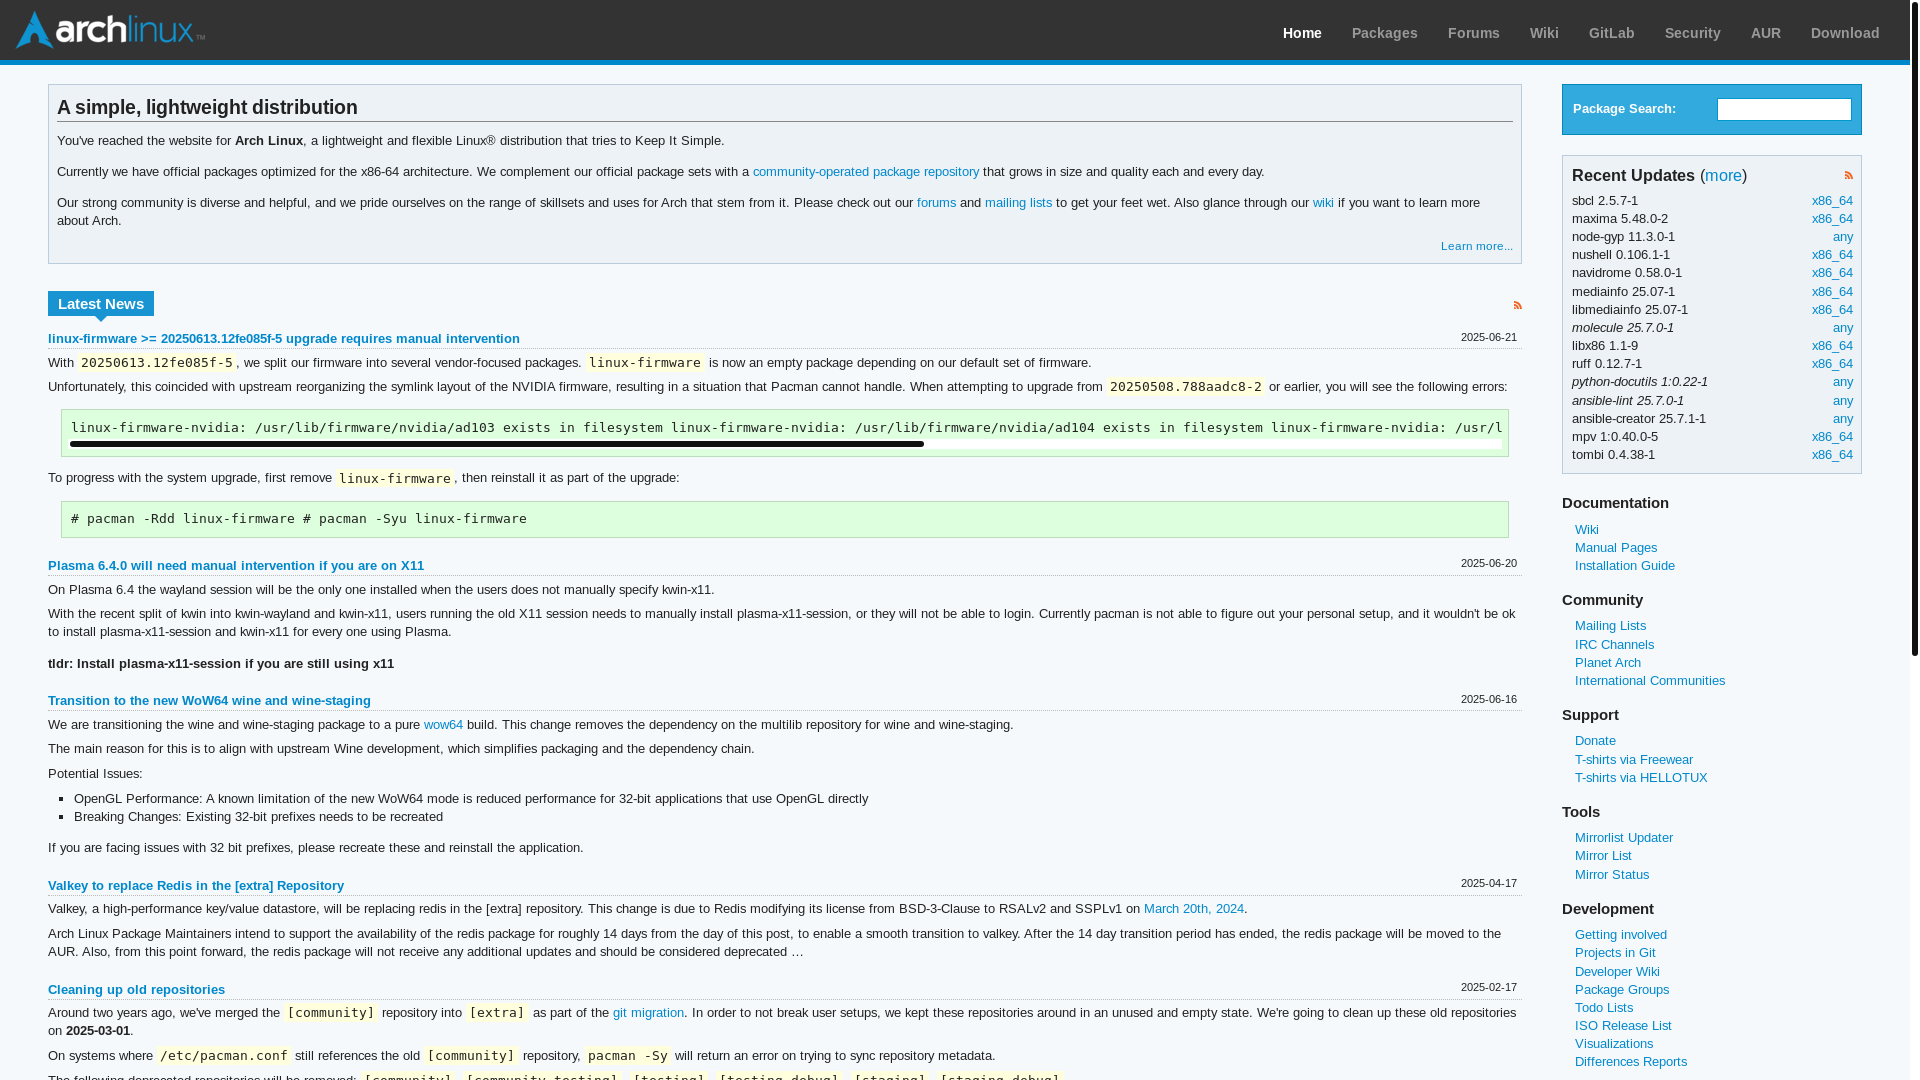Open the Home nav item
1920x1080 pixels.
[1302, 33]
